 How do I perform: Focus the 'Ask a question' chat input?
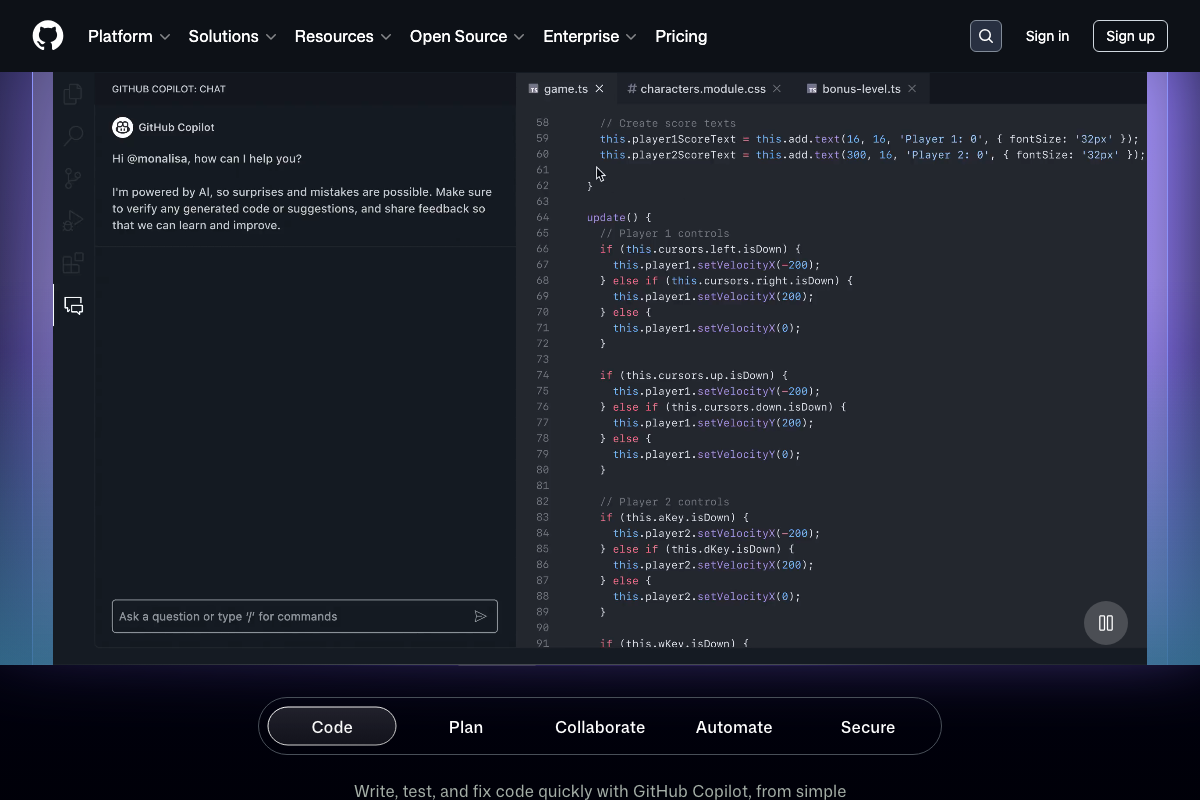click(305, 616)
